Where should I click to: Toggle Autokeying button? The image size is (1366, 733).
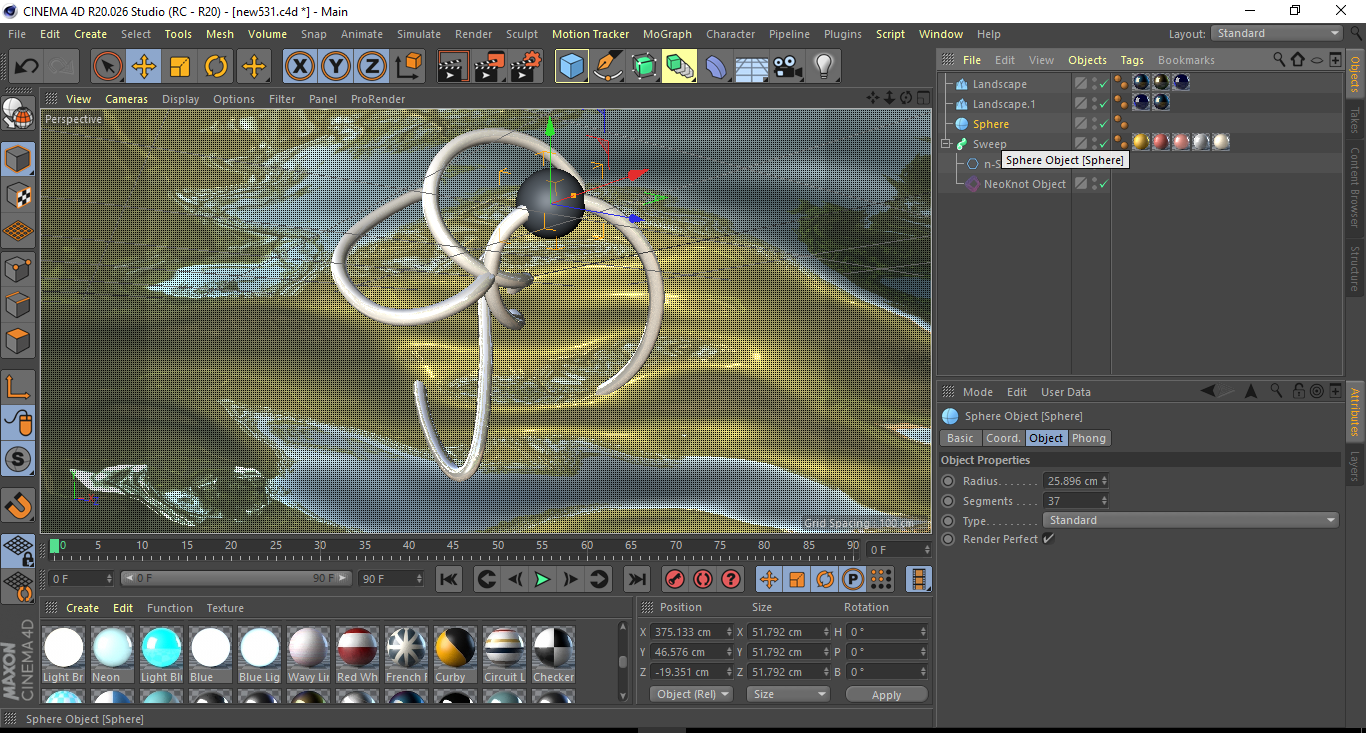[703, 579]
